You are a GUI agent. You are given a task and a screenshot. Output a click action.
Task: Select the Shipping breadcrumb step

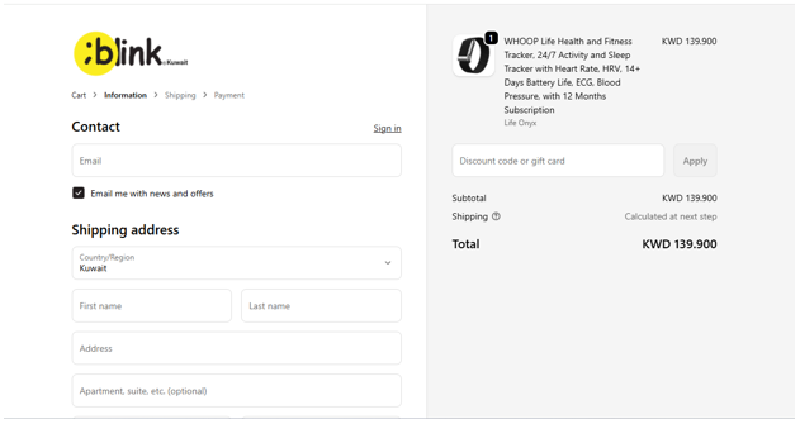(180, 96)
